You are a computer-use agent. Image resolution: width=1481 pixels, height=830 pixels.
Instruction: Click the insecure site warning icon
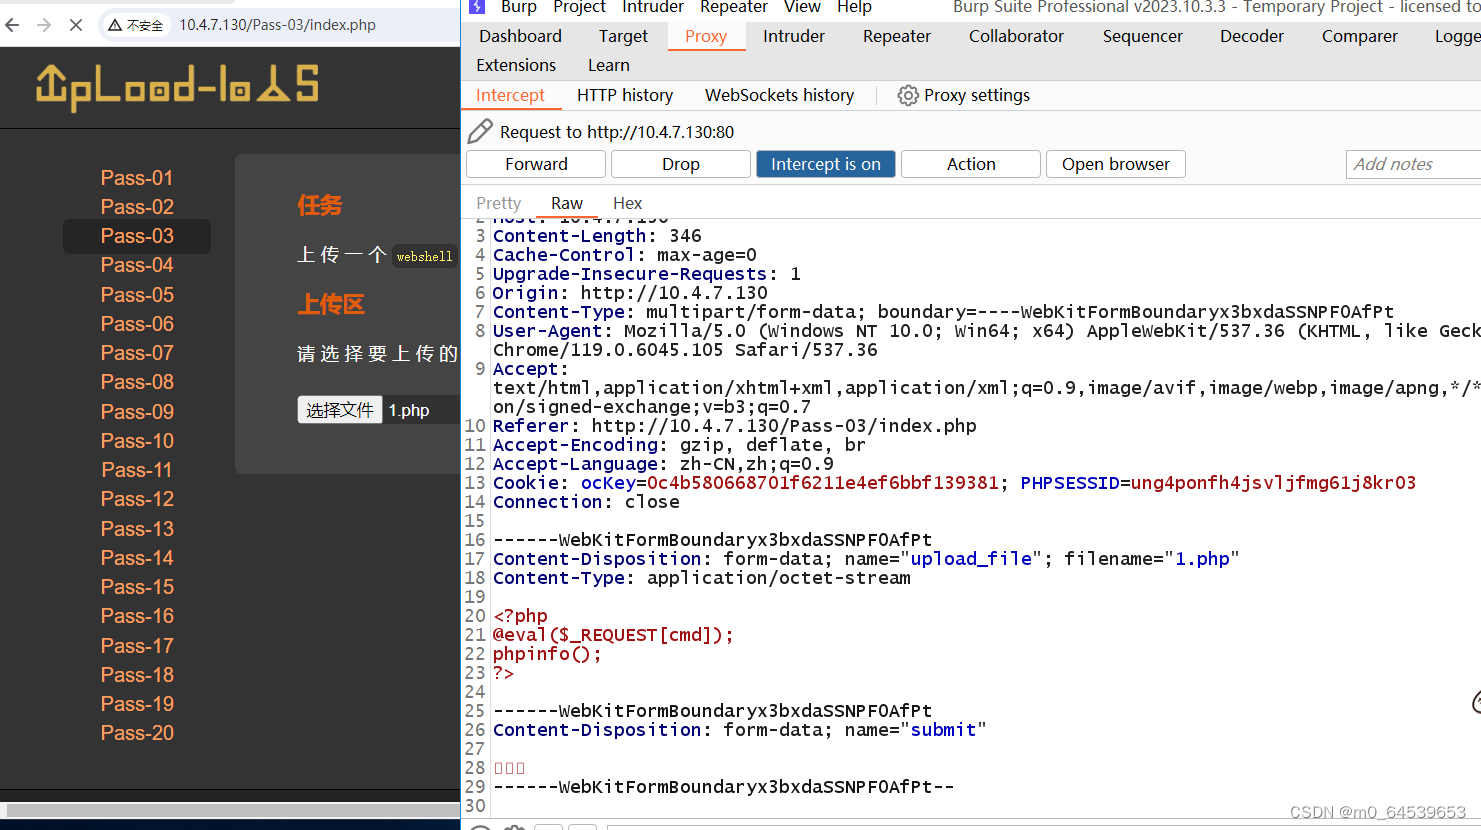coord(116,25)
